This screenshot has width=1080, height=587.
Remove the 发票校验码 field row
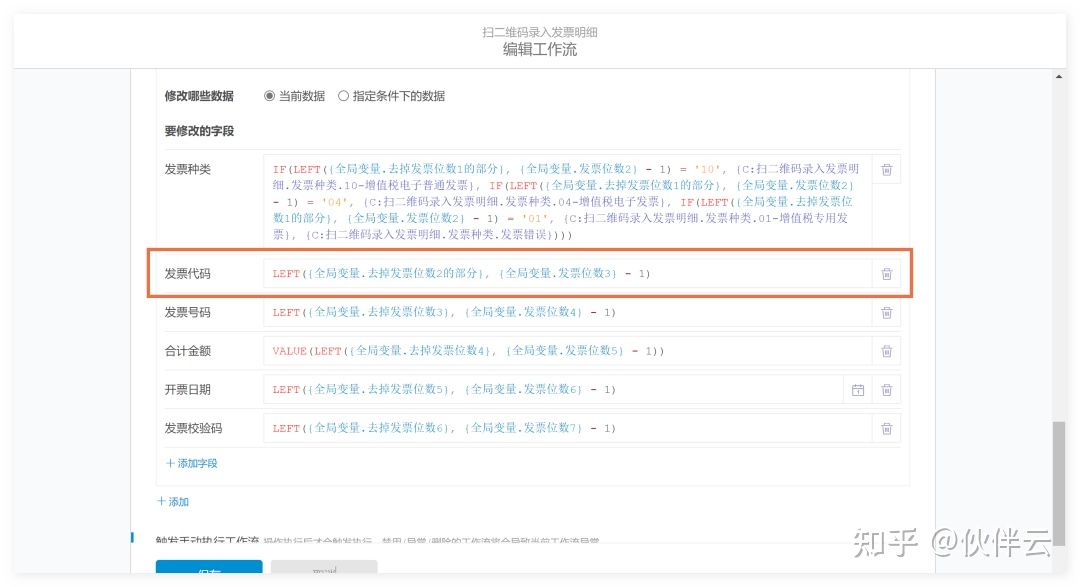point(886,429)
